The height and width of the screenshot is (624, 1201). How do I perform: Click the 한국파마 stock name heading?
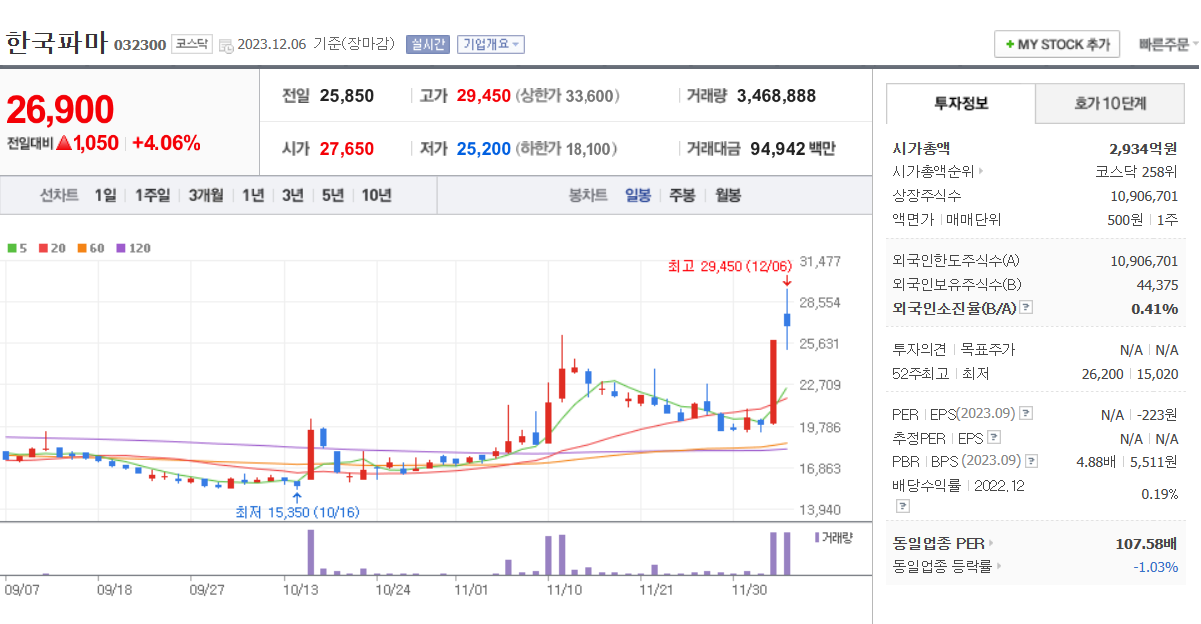[x=56, y=44]
